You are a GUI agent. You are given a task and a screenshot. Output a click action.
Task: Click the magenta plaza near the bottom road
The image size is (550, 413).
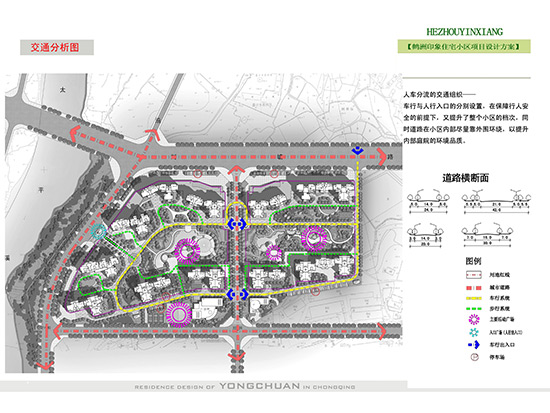[x=179, y=315]
